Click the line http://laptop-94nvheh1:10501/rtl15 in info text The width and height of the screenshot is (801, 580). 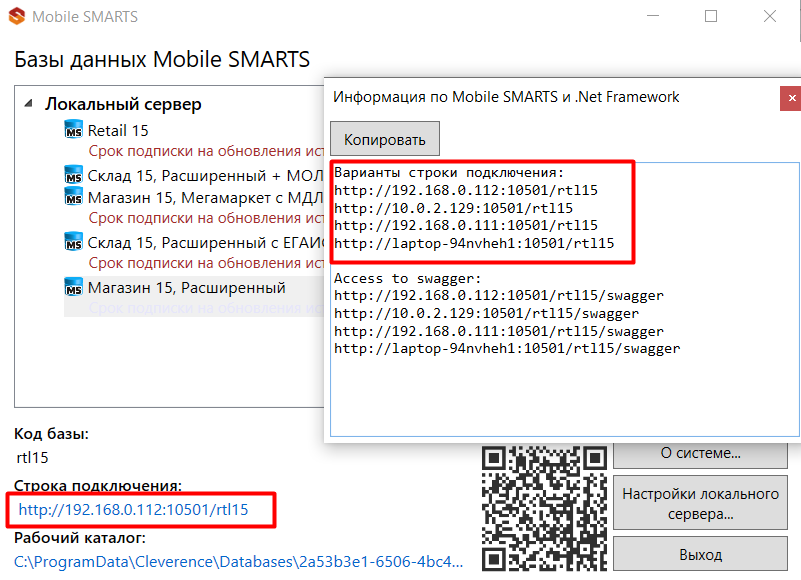[x=474, y=243]
